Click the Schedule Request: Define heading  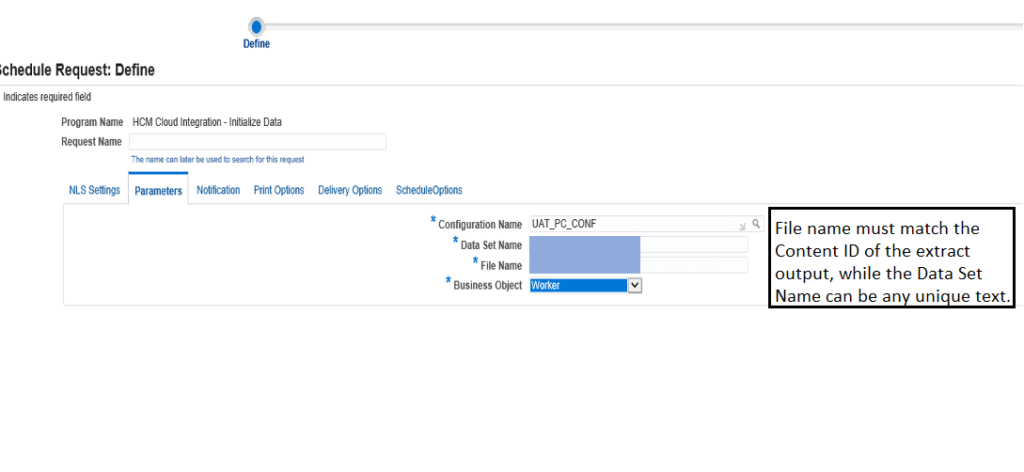coord(77,70)
